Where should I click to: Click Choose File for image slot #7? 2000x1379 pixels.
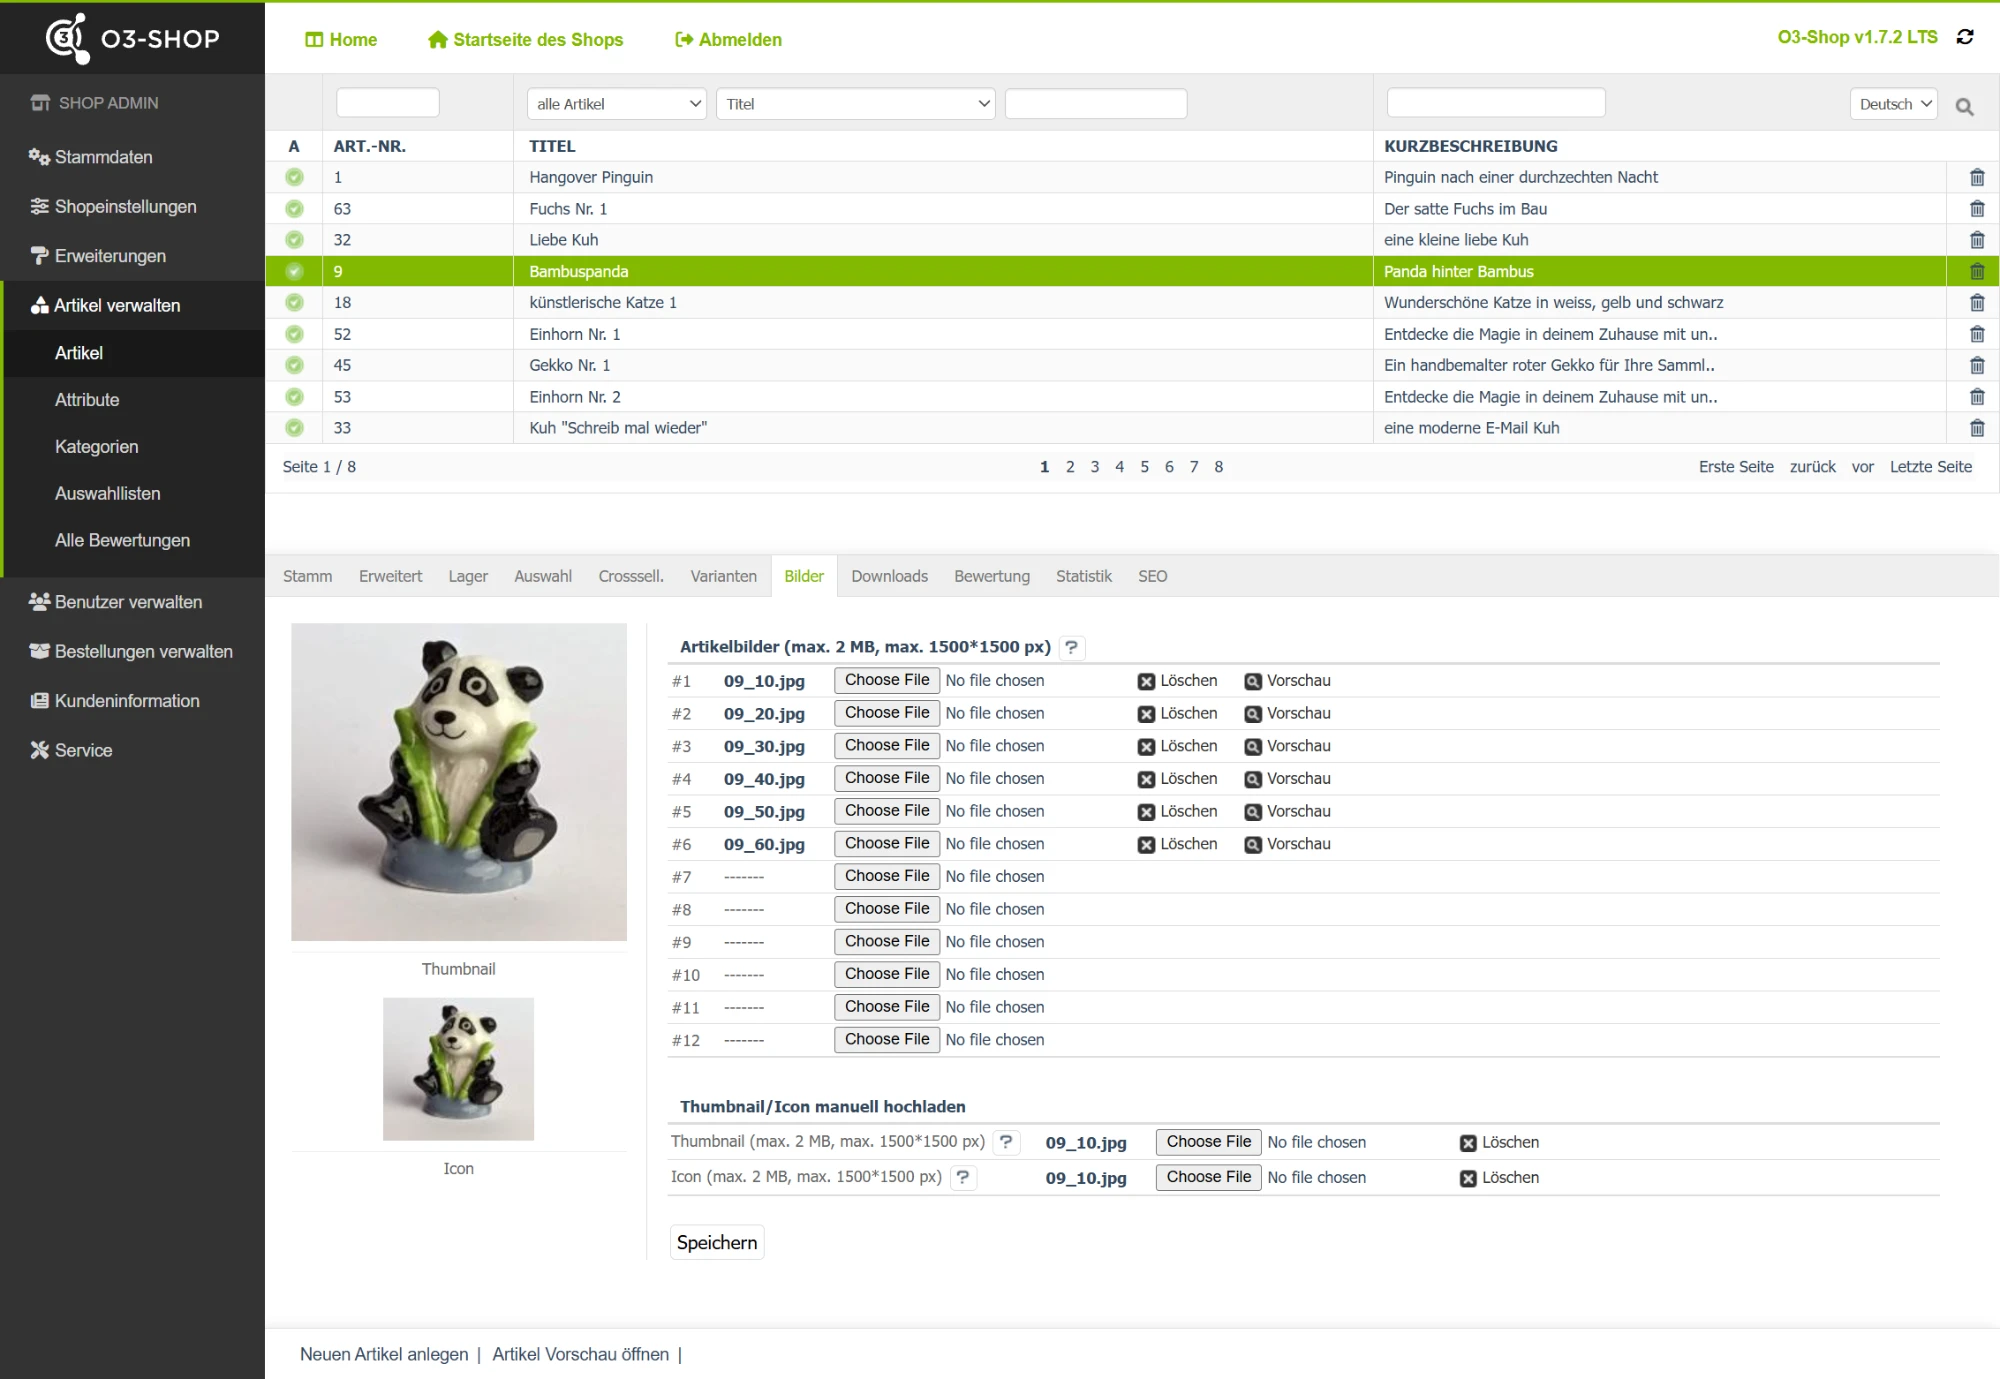[887, 876]
